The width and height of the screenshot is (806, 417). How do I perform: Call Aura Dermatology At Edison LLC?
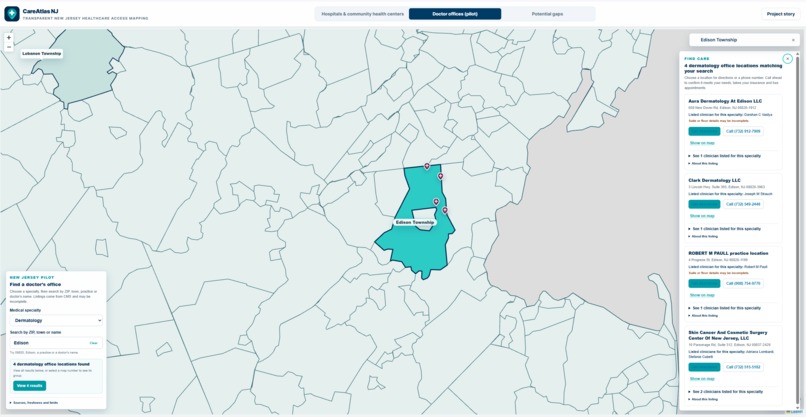click(x=743, y=131)
